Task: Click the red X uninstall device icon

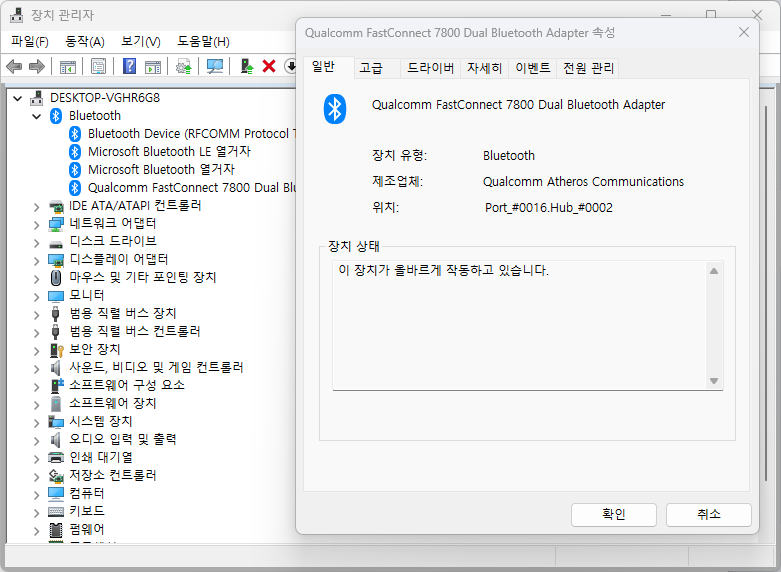Action: [269, 66]
